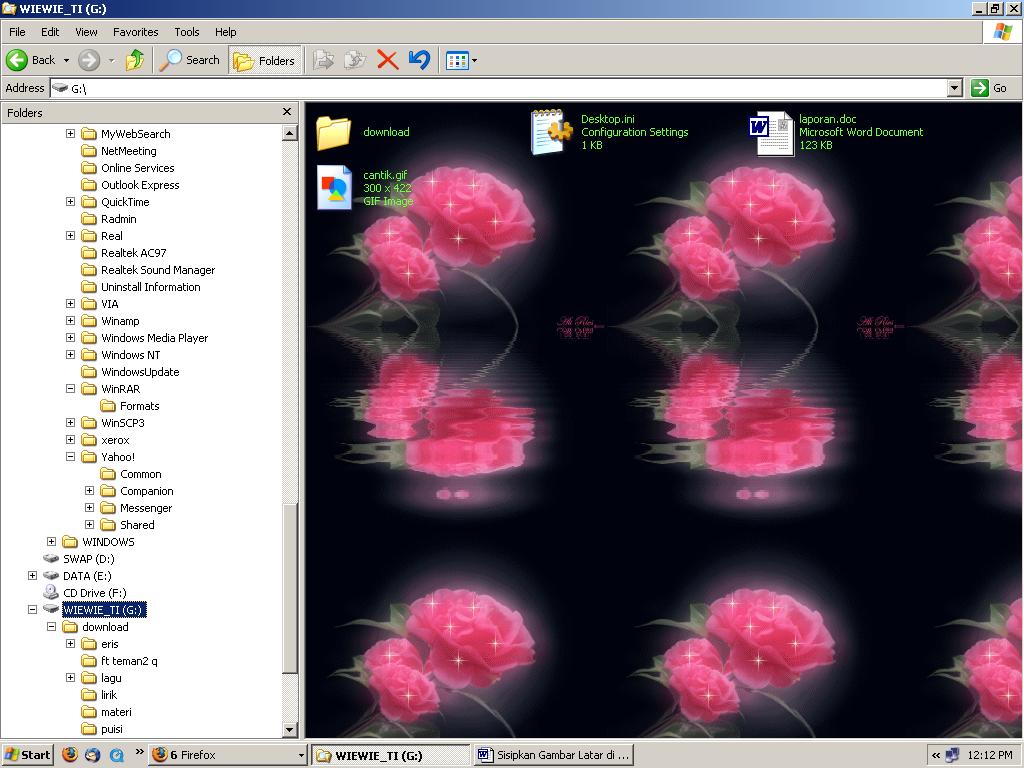Open the Tools menu
This screenshot has width=1024, height=768.
pos(187,32)
